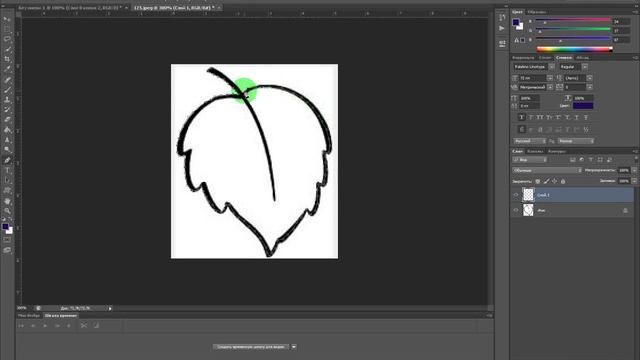This screenshot has height=360, width=640.
Task: Open the layer blend mode dropdown
Action: point(547,170)
